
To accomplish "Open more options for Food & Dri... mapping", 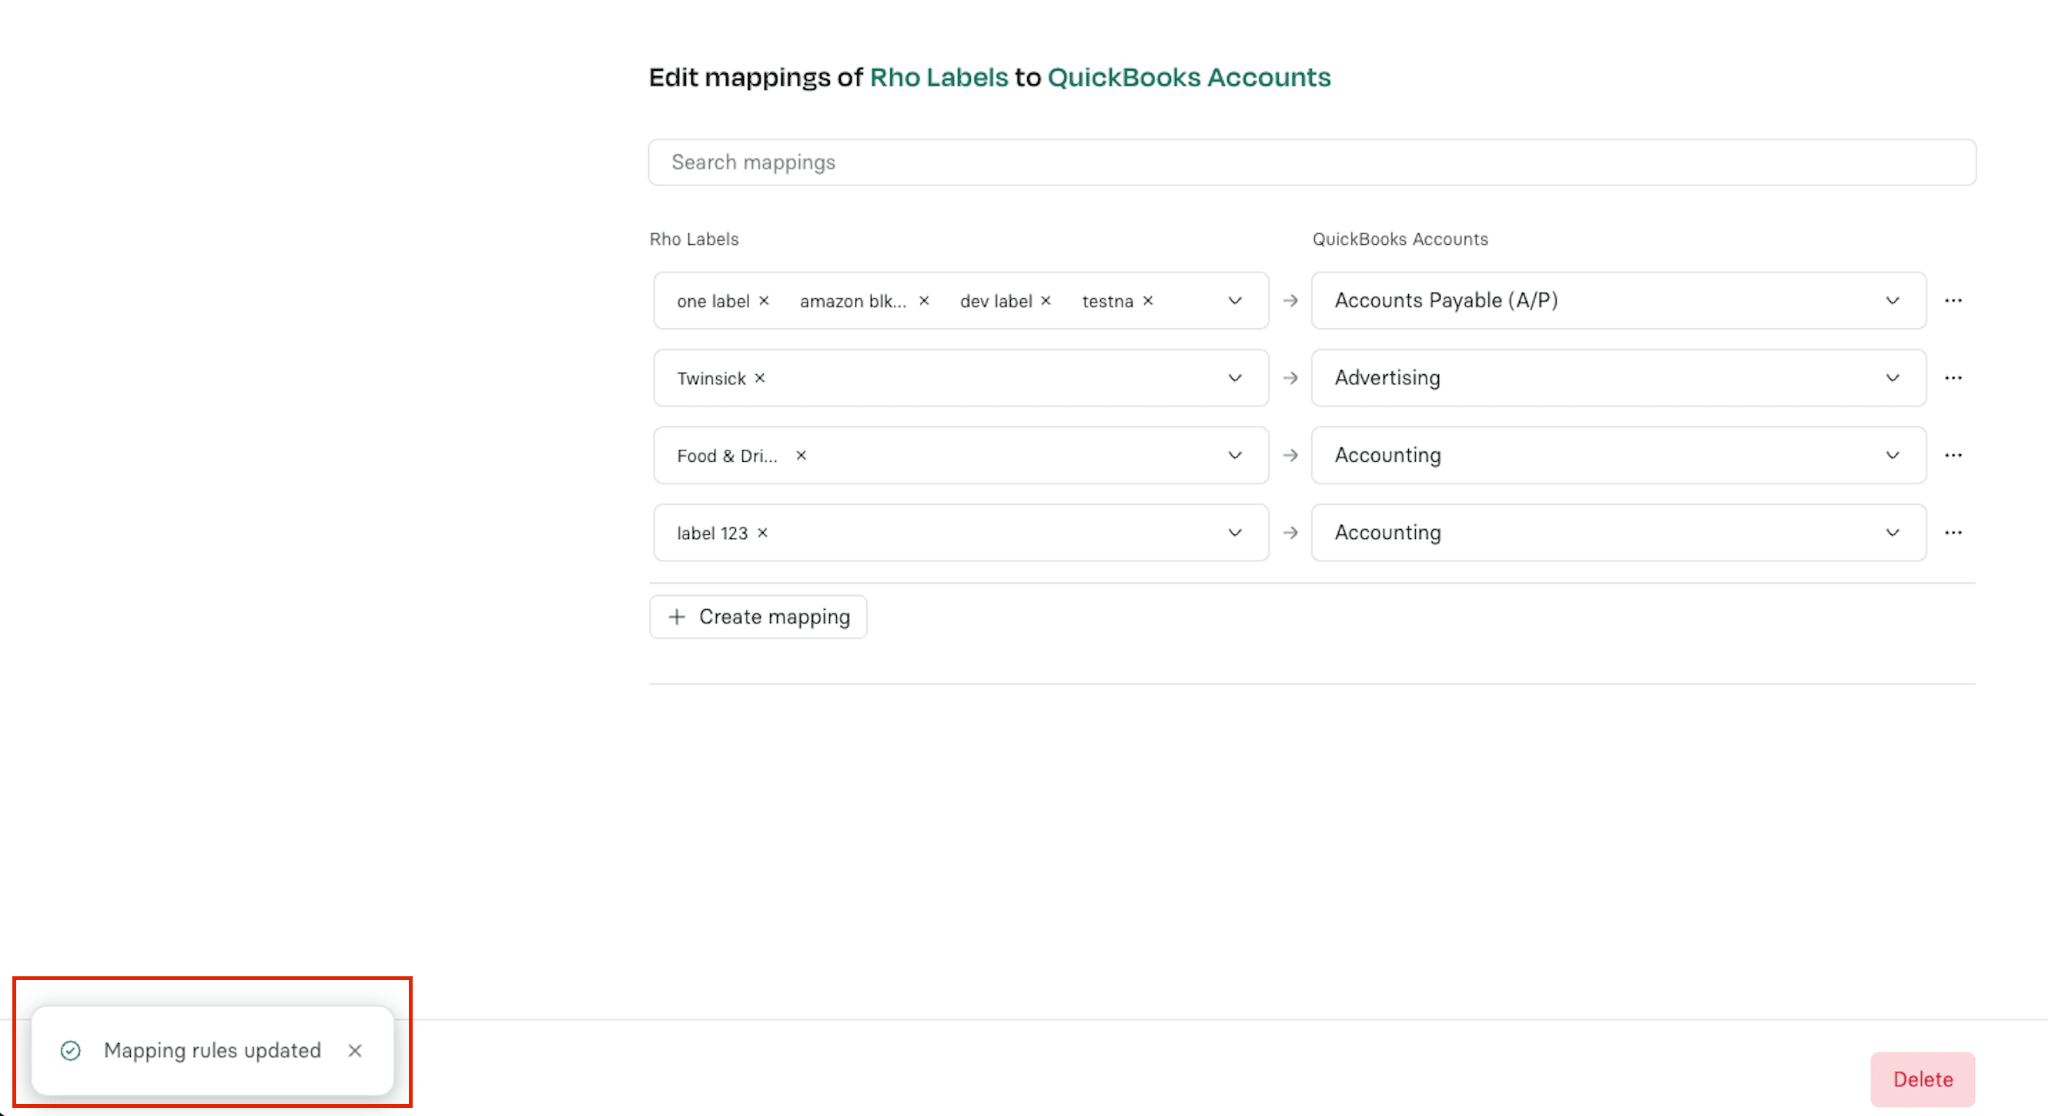I will 1953,456.
